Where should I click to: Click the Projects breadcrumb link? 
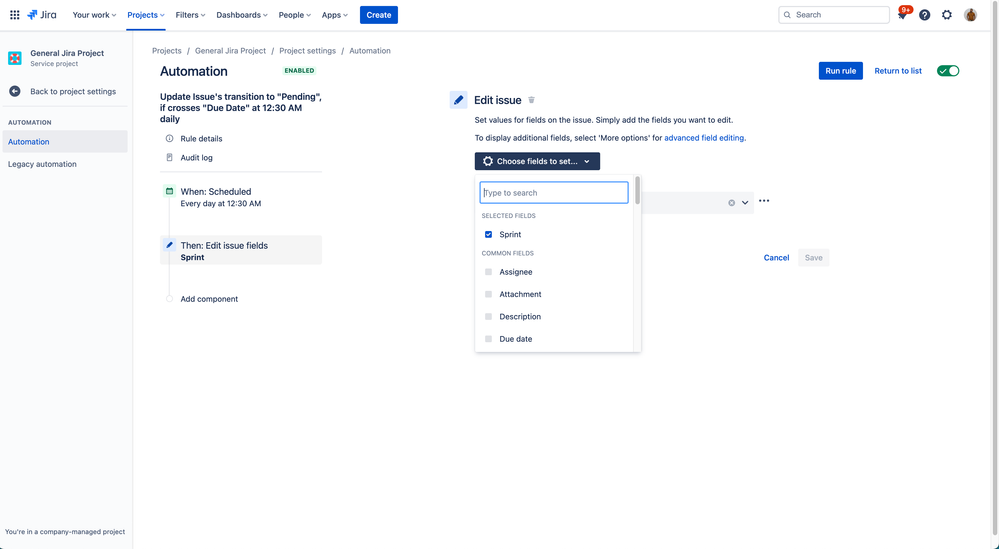166,50
